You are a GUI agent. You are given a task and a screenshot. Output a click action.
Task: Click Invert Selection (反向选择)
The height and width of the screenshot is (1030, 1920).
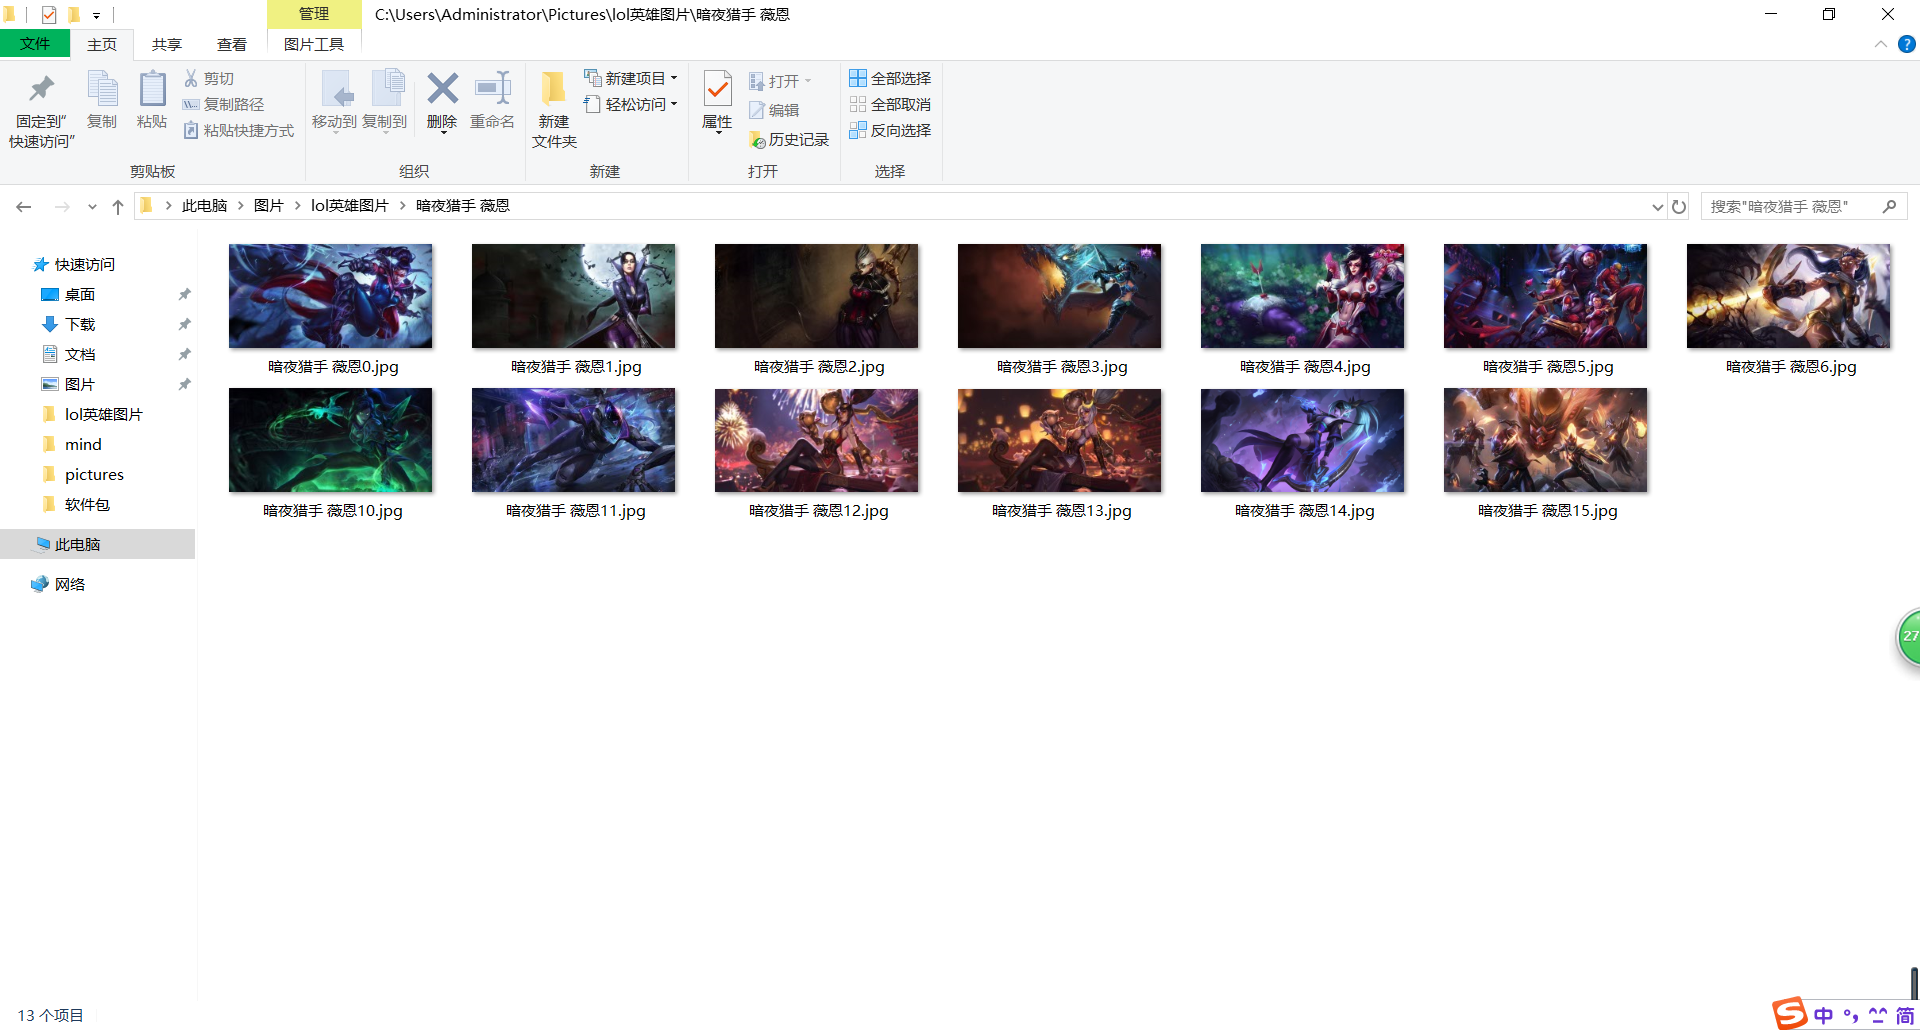(x=890, y=130)
